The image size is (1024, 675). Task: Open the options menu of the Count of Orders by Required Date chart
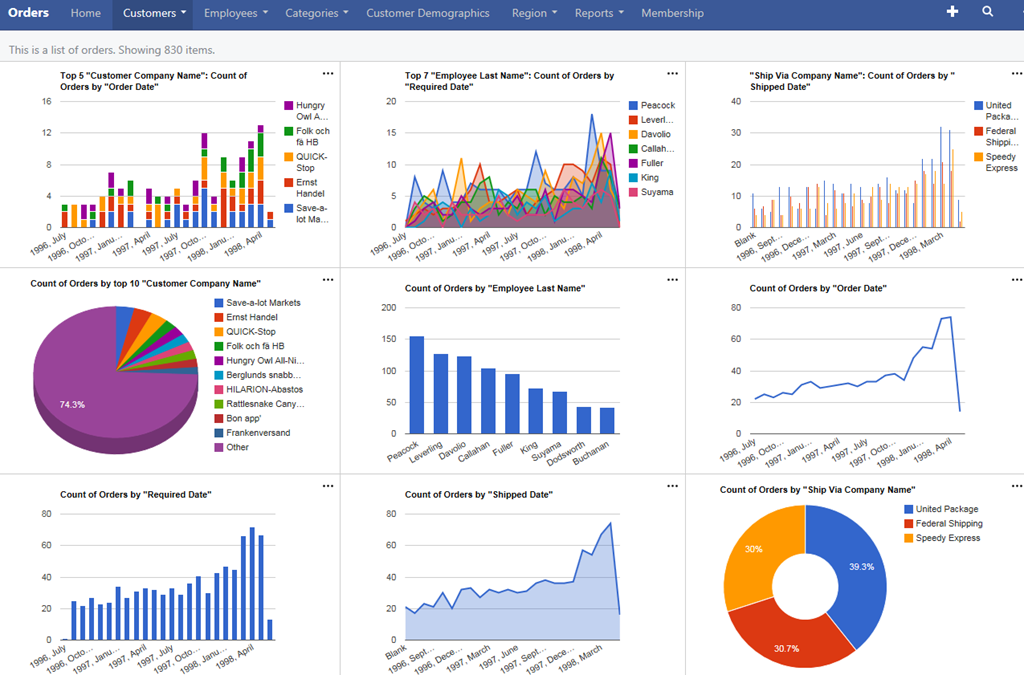328,486
